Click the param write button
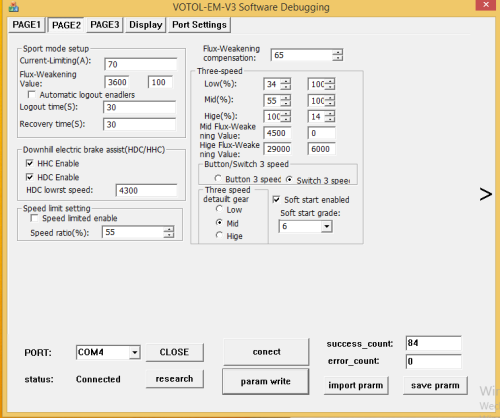500x418 pixels. [266, 381]
